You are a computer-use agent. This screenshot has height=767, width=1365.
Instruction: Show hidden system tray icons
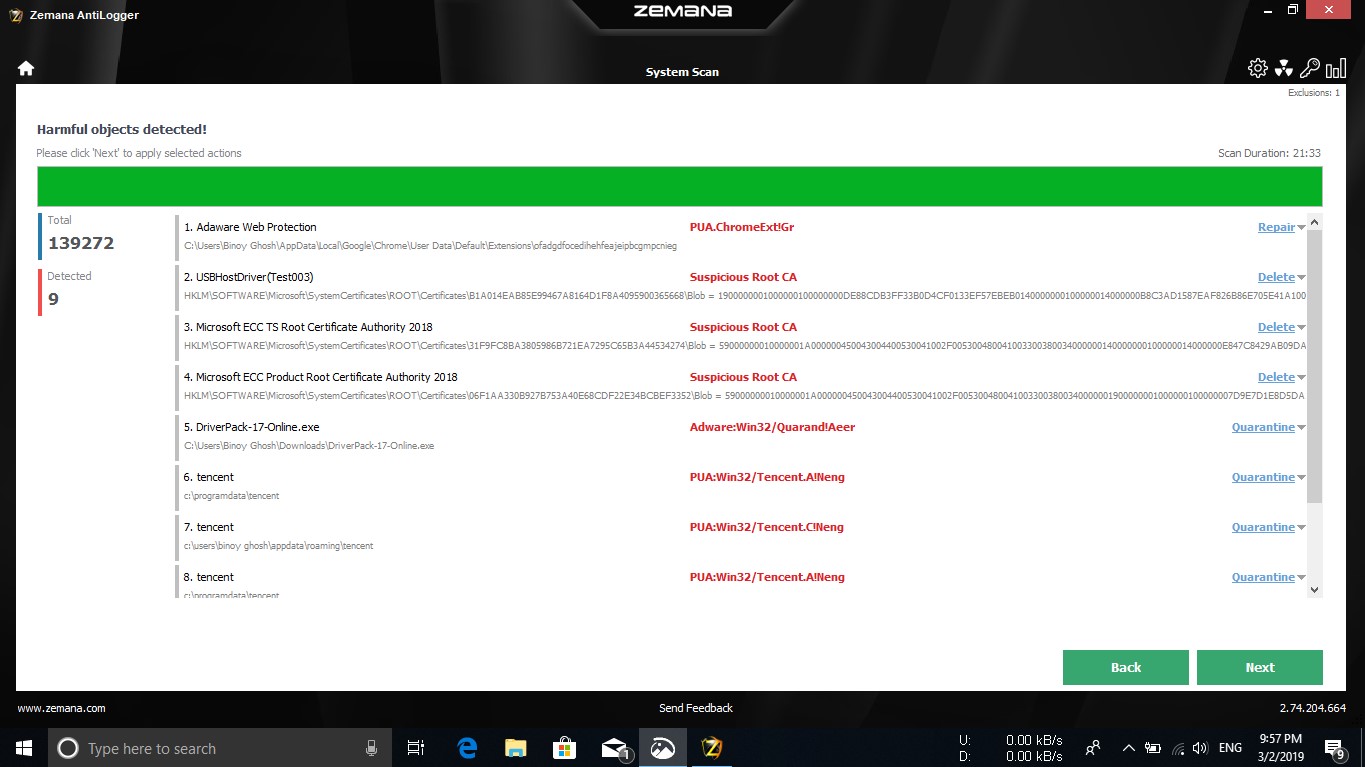pos(1129,748)
